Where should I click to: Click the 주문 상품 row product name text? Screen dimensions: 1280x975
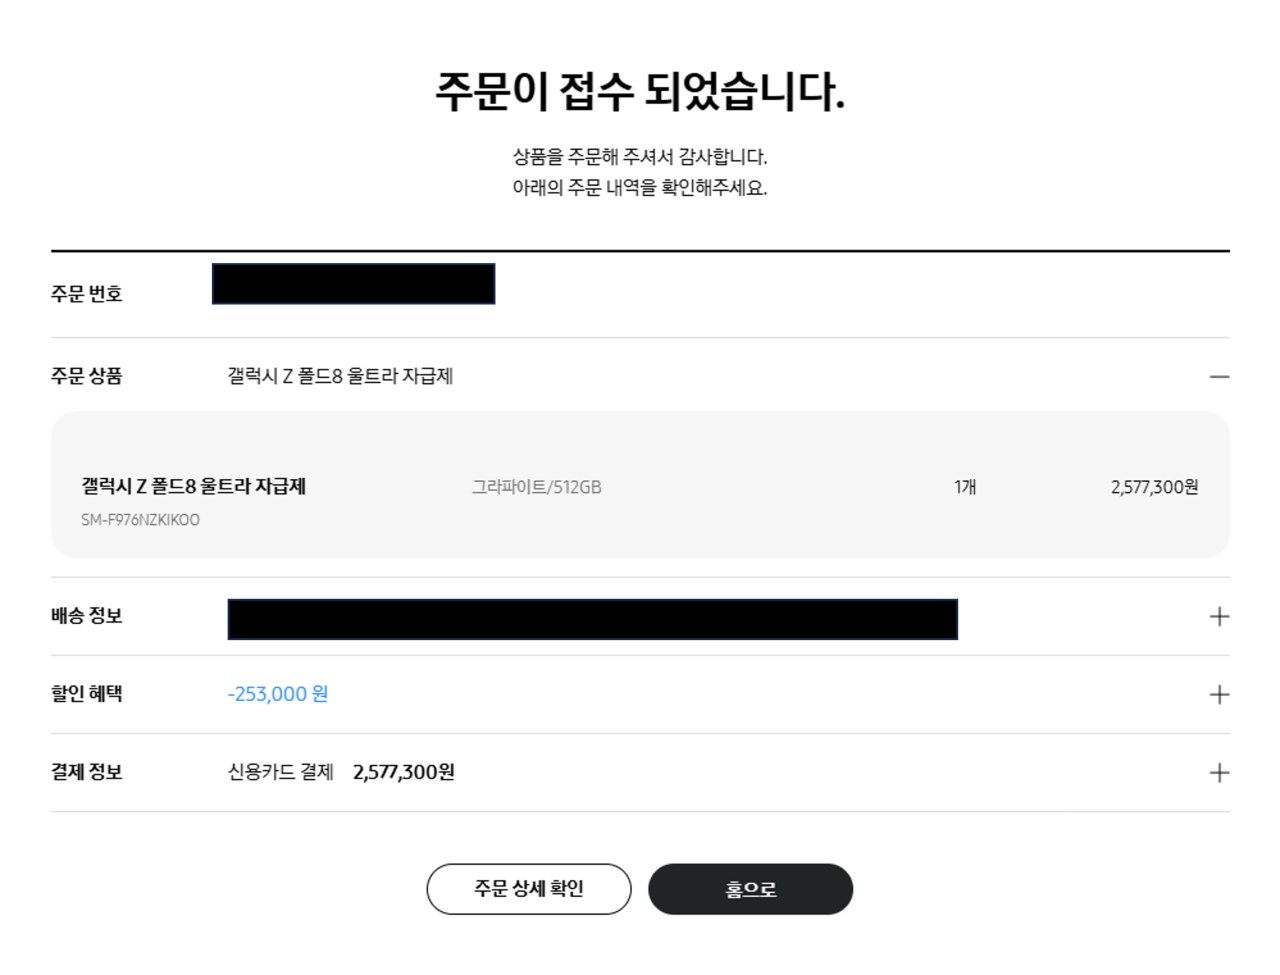point(340,376)
